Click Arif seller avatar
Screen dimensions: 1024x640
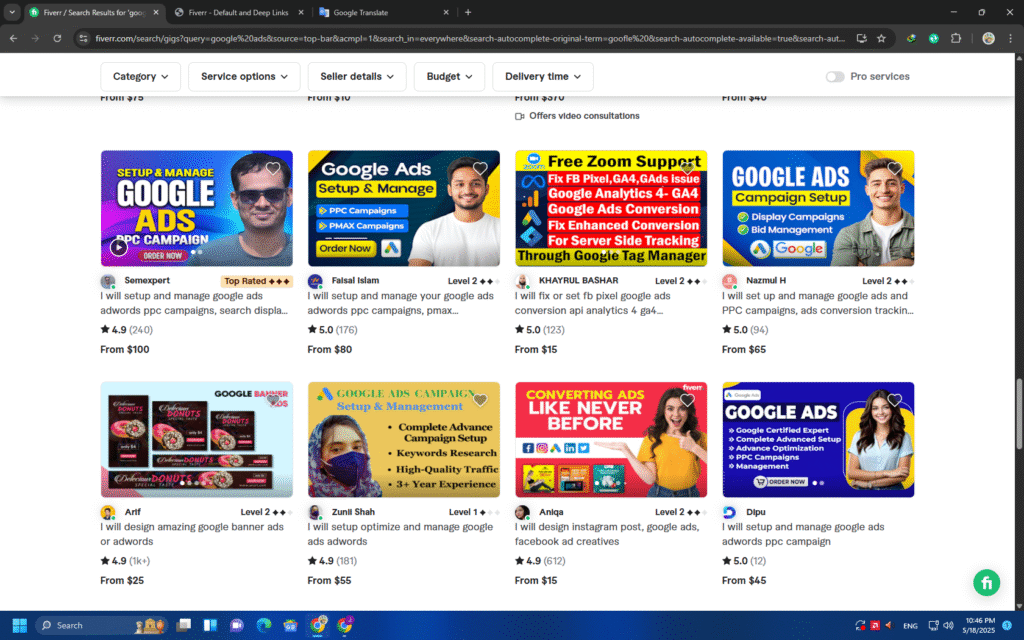pyautogui.click(x=108, y=513)
